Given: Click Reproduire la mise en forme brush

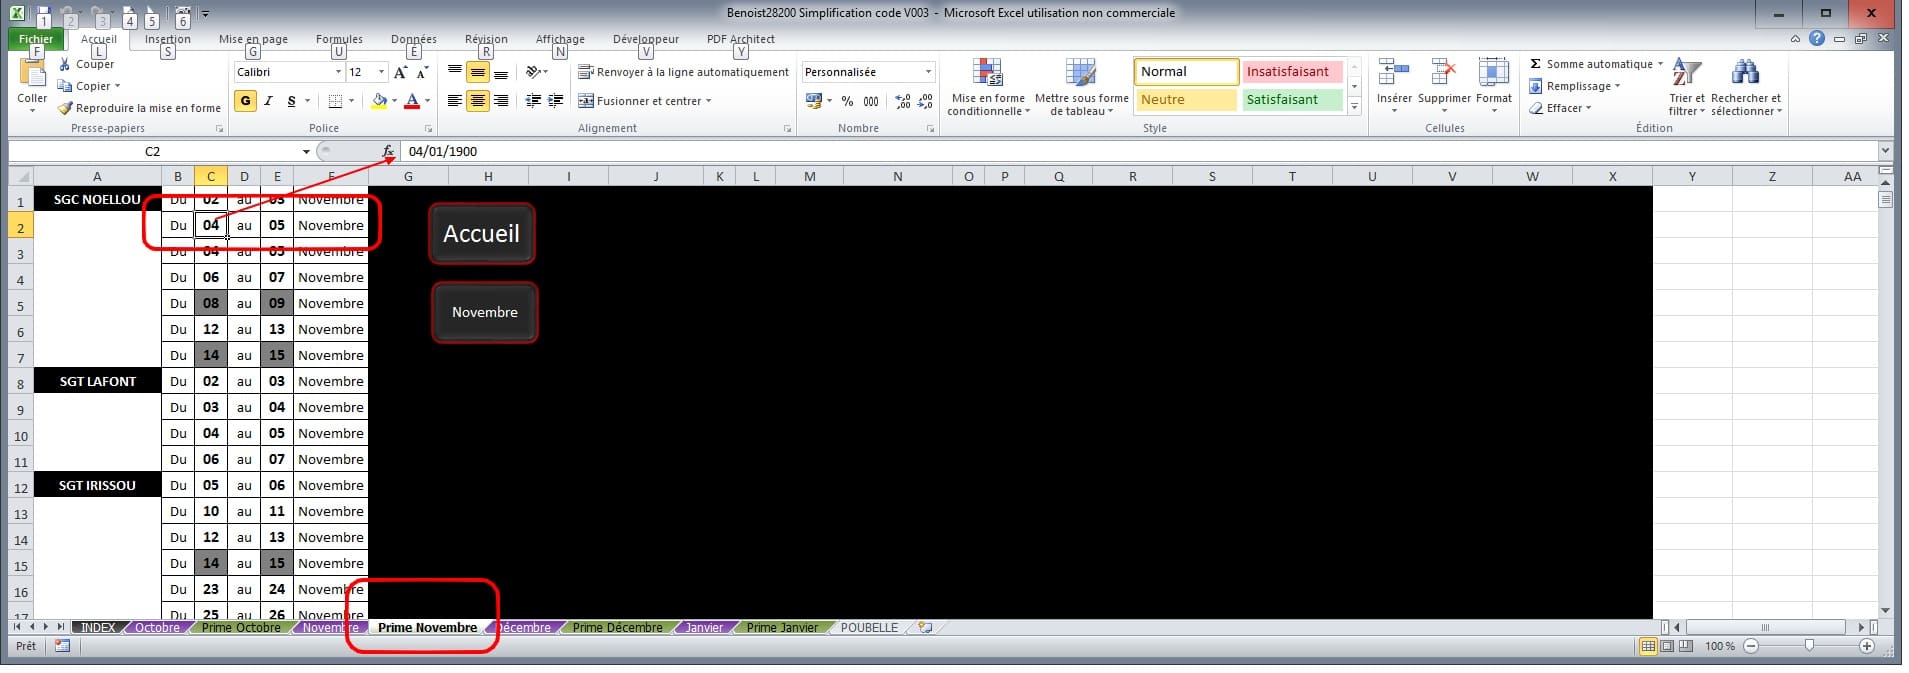Looking at the screenshot, I should [65, 108].
